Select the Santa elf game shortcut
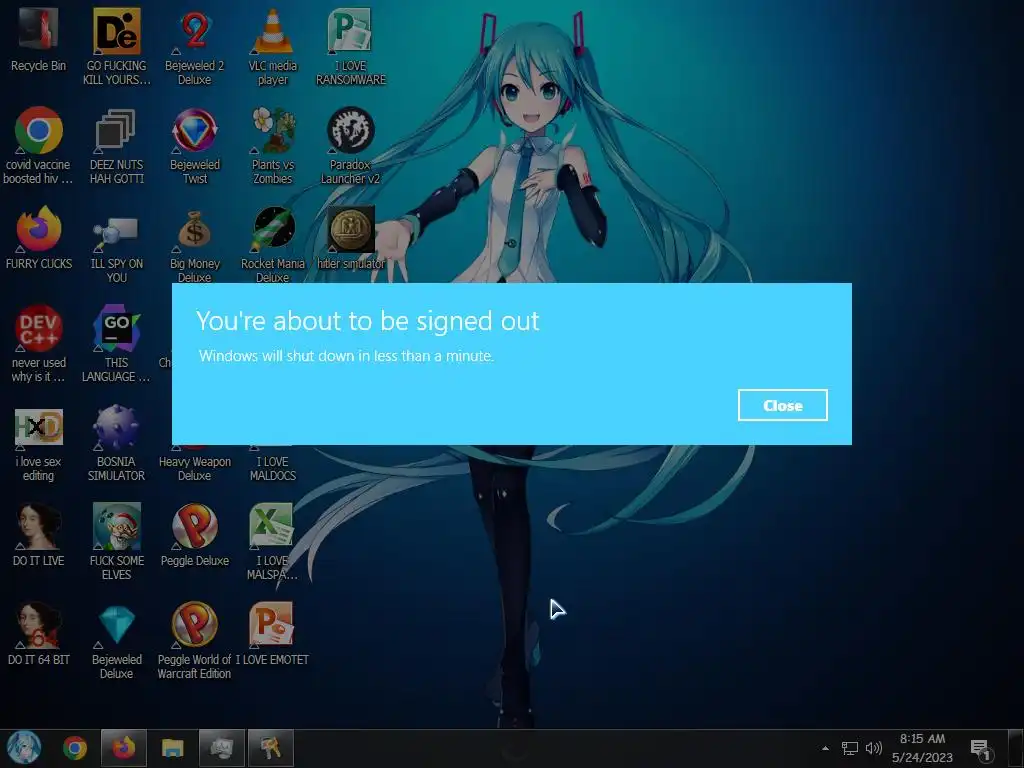The height and width of the screenshot is (768, 1024). tap(116, 526)
